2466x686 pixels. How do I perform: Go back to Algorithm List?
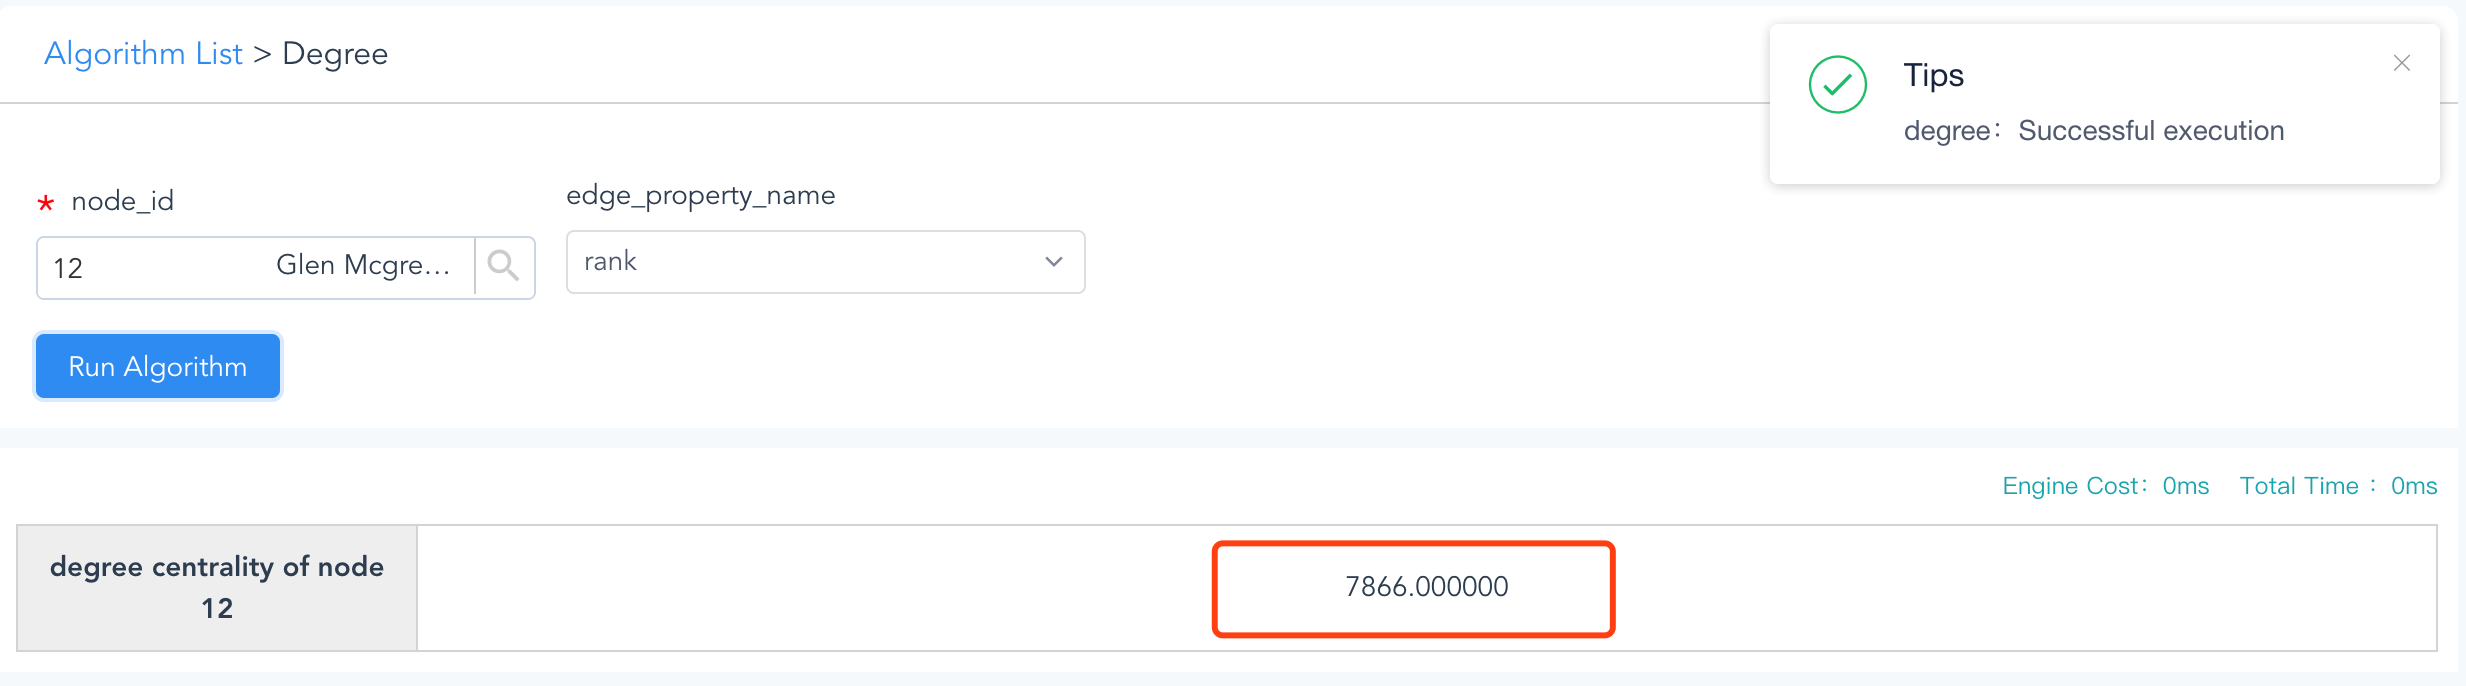point(143,54)
